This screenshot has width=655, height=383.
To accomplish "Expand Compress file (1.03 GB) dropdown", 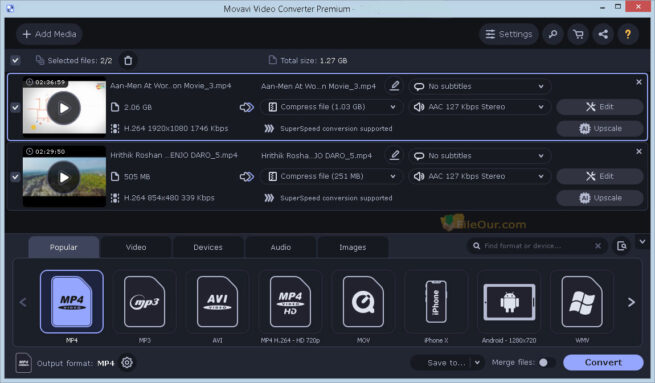I will (331, 107).
